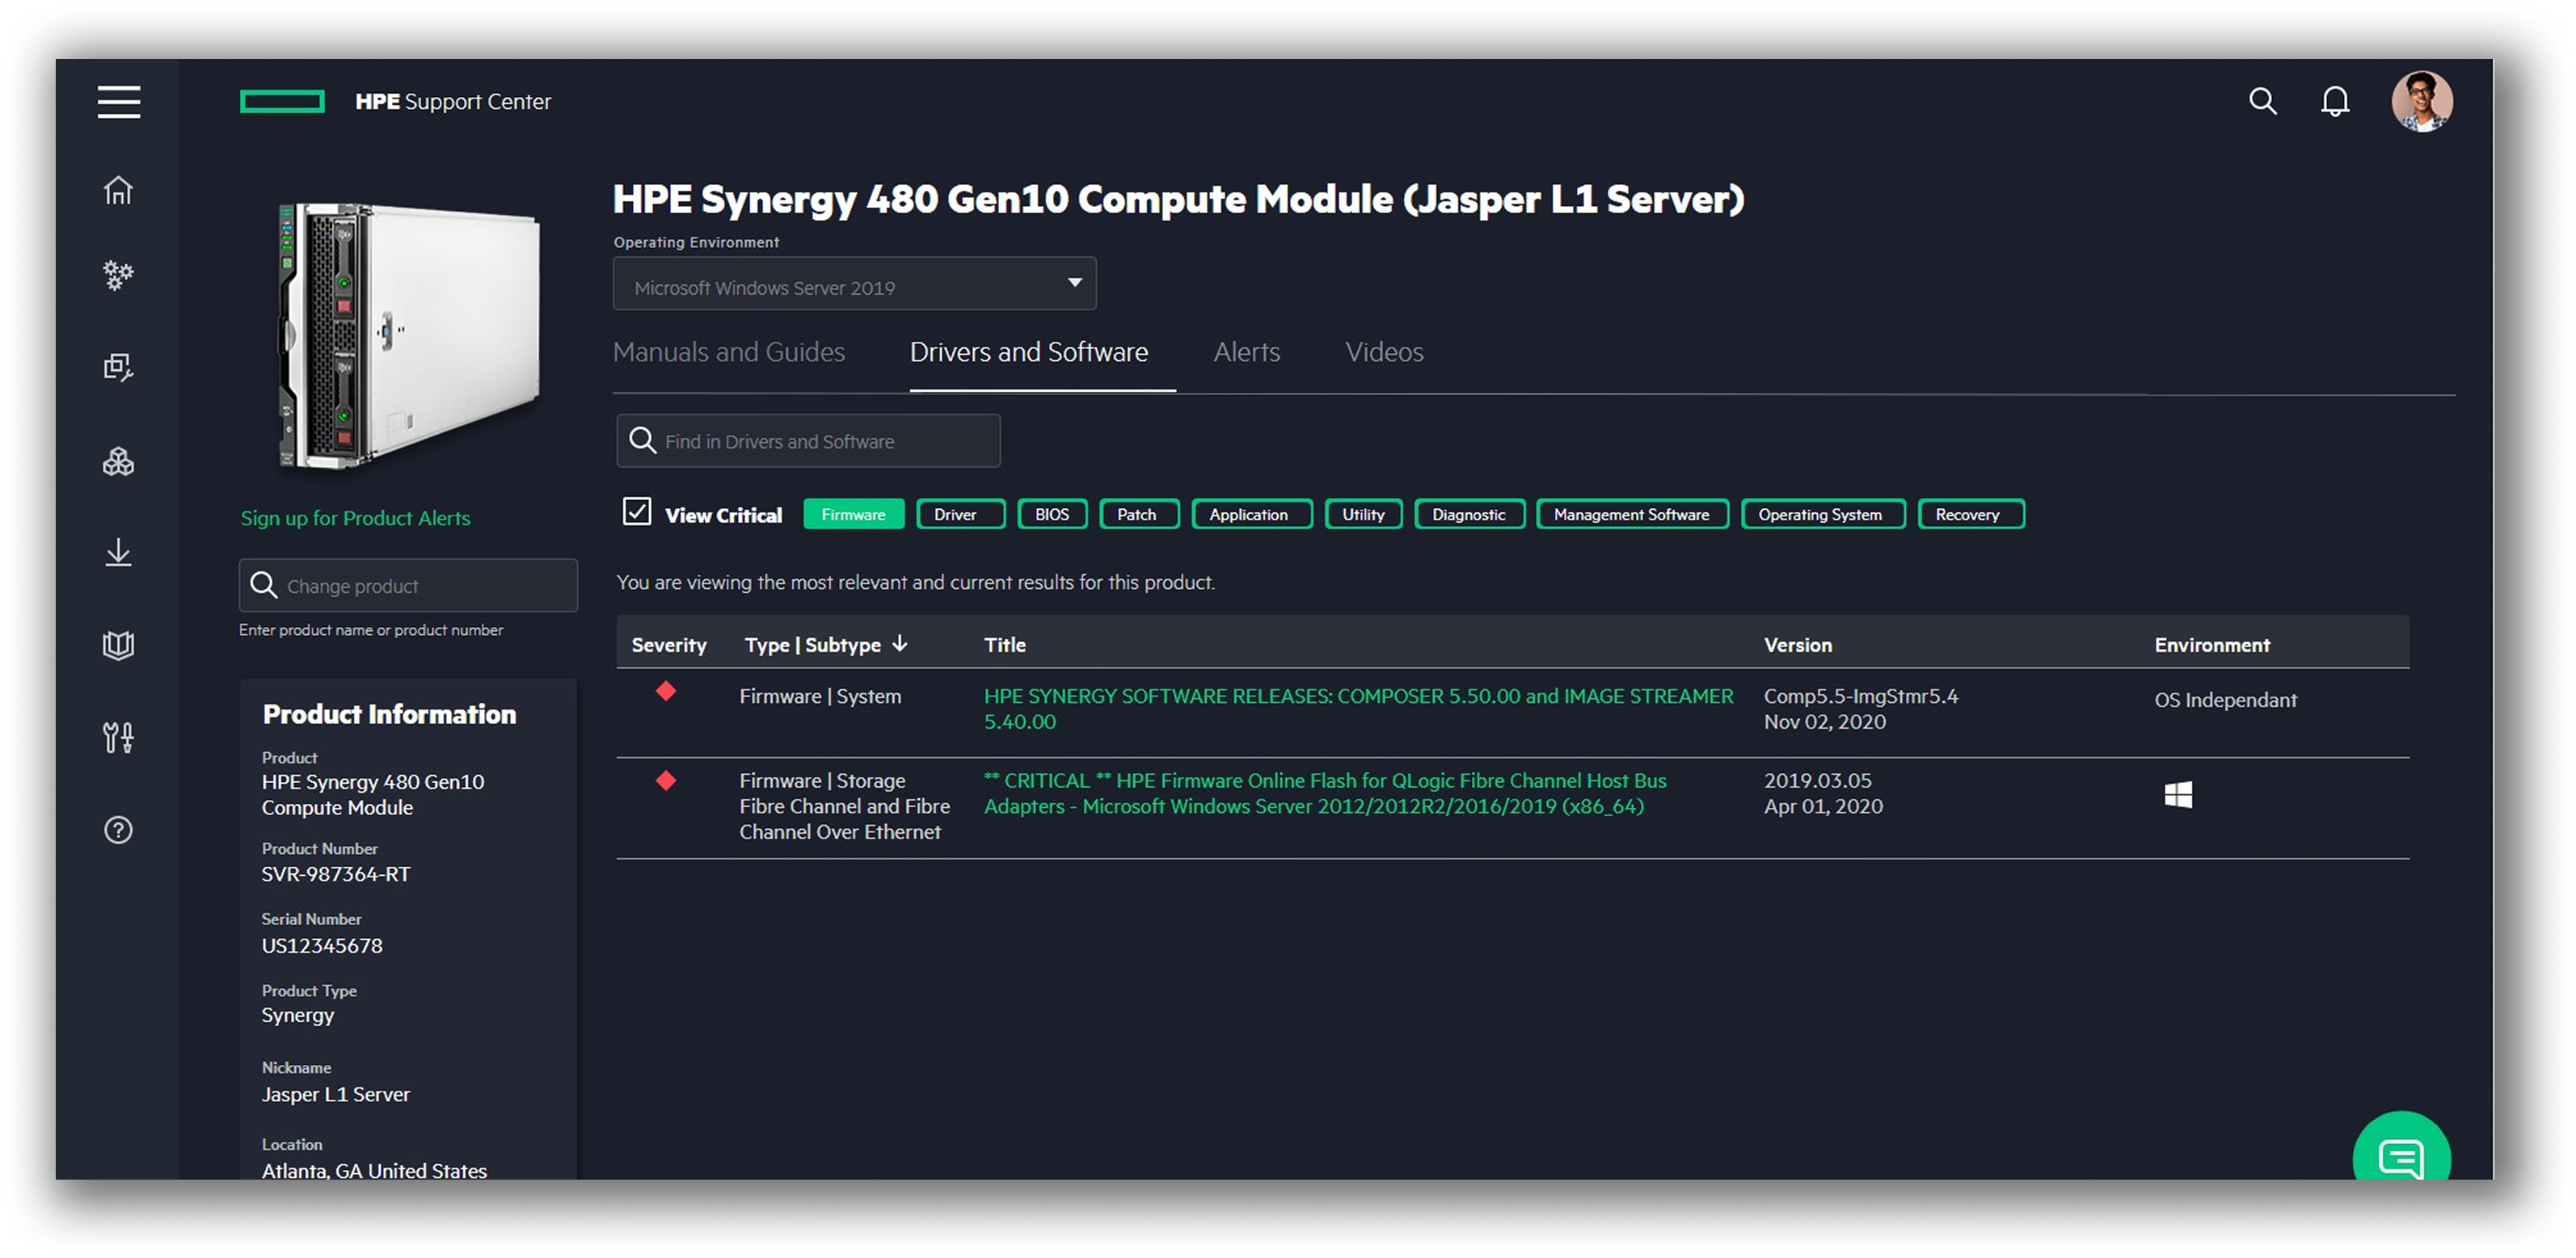The width and height of the screenshot is (2576, 1258).
Task: Click in the Change product field
Action: [x=408, y=585]
